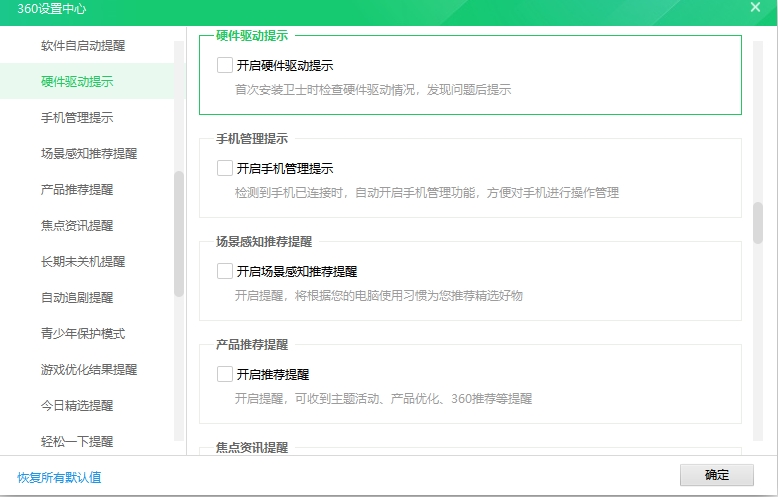The width and height of the screenshot is (778, 497).
Task: Jump to 长期未关机提醒 settings
Action: (83, 261)
